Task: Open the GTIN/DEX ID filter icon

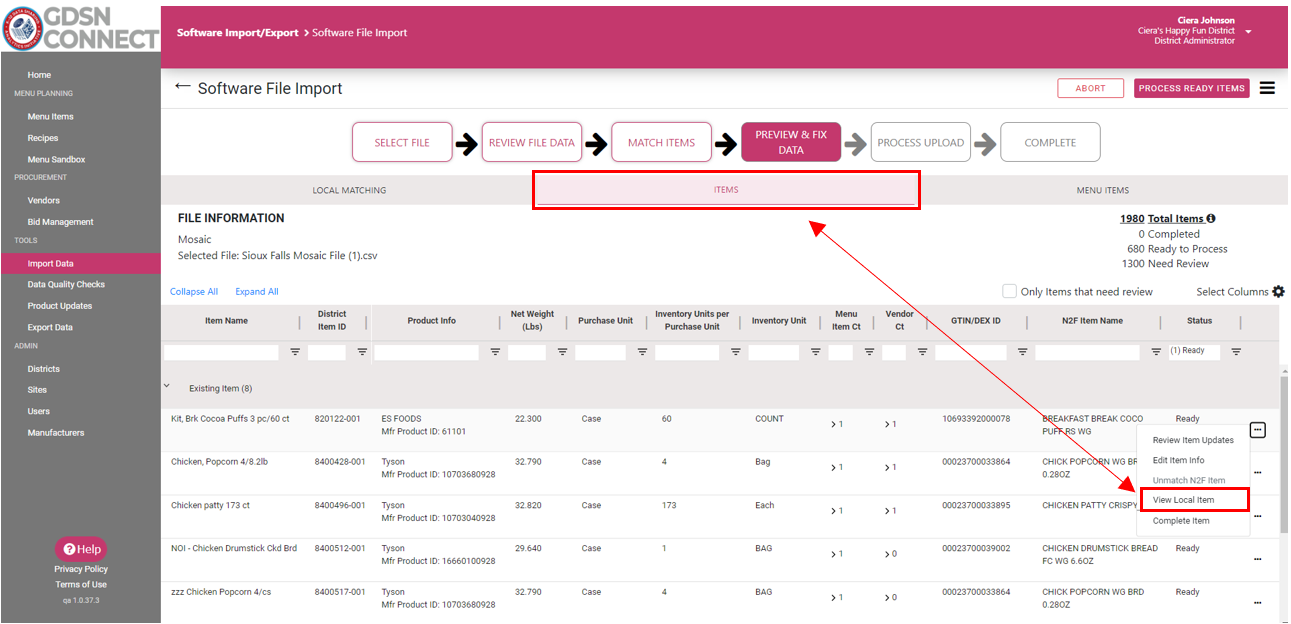Action: [x=1022, y=352]
